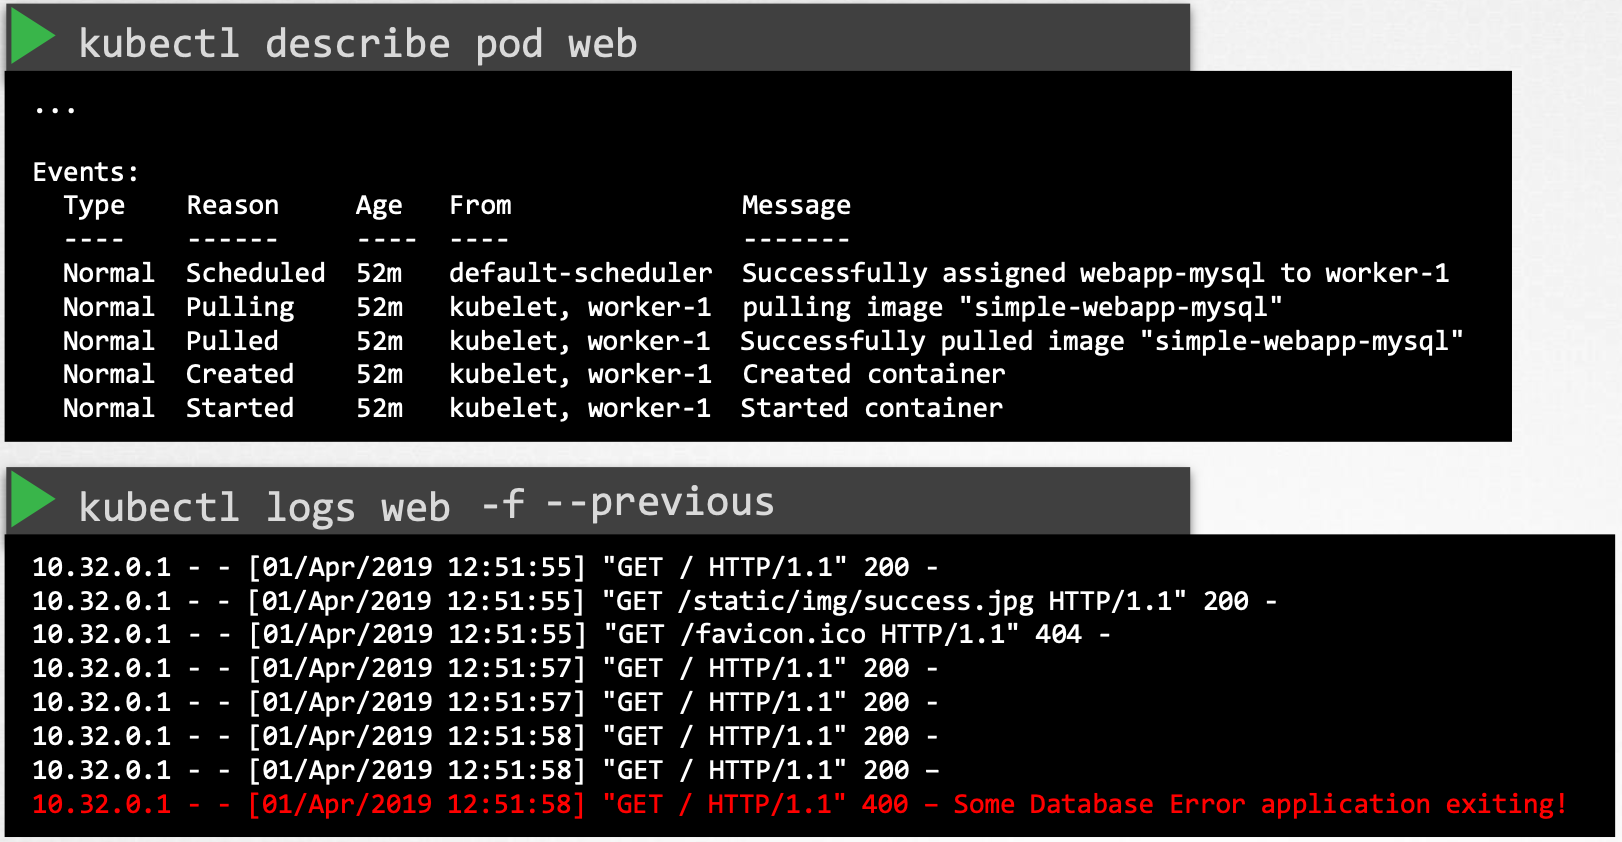Click the ellipsis at top of describe output

tap(54, 110)
